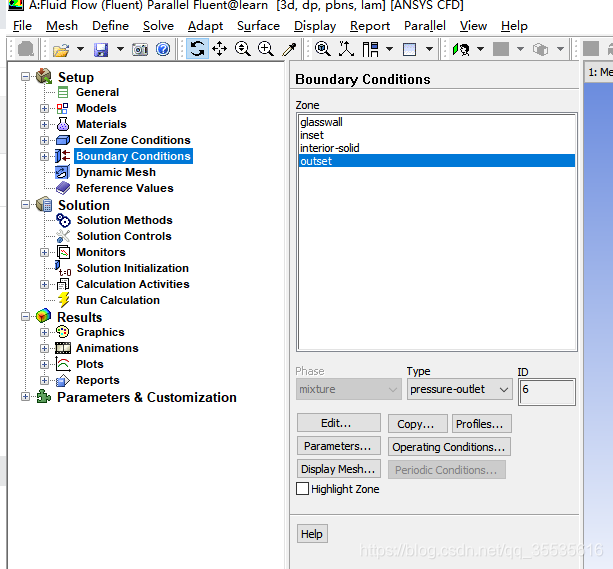The height and width of the screenshot is (569, 613).
Task: Click the Copy... button
Action: click(x=418, y=424)
